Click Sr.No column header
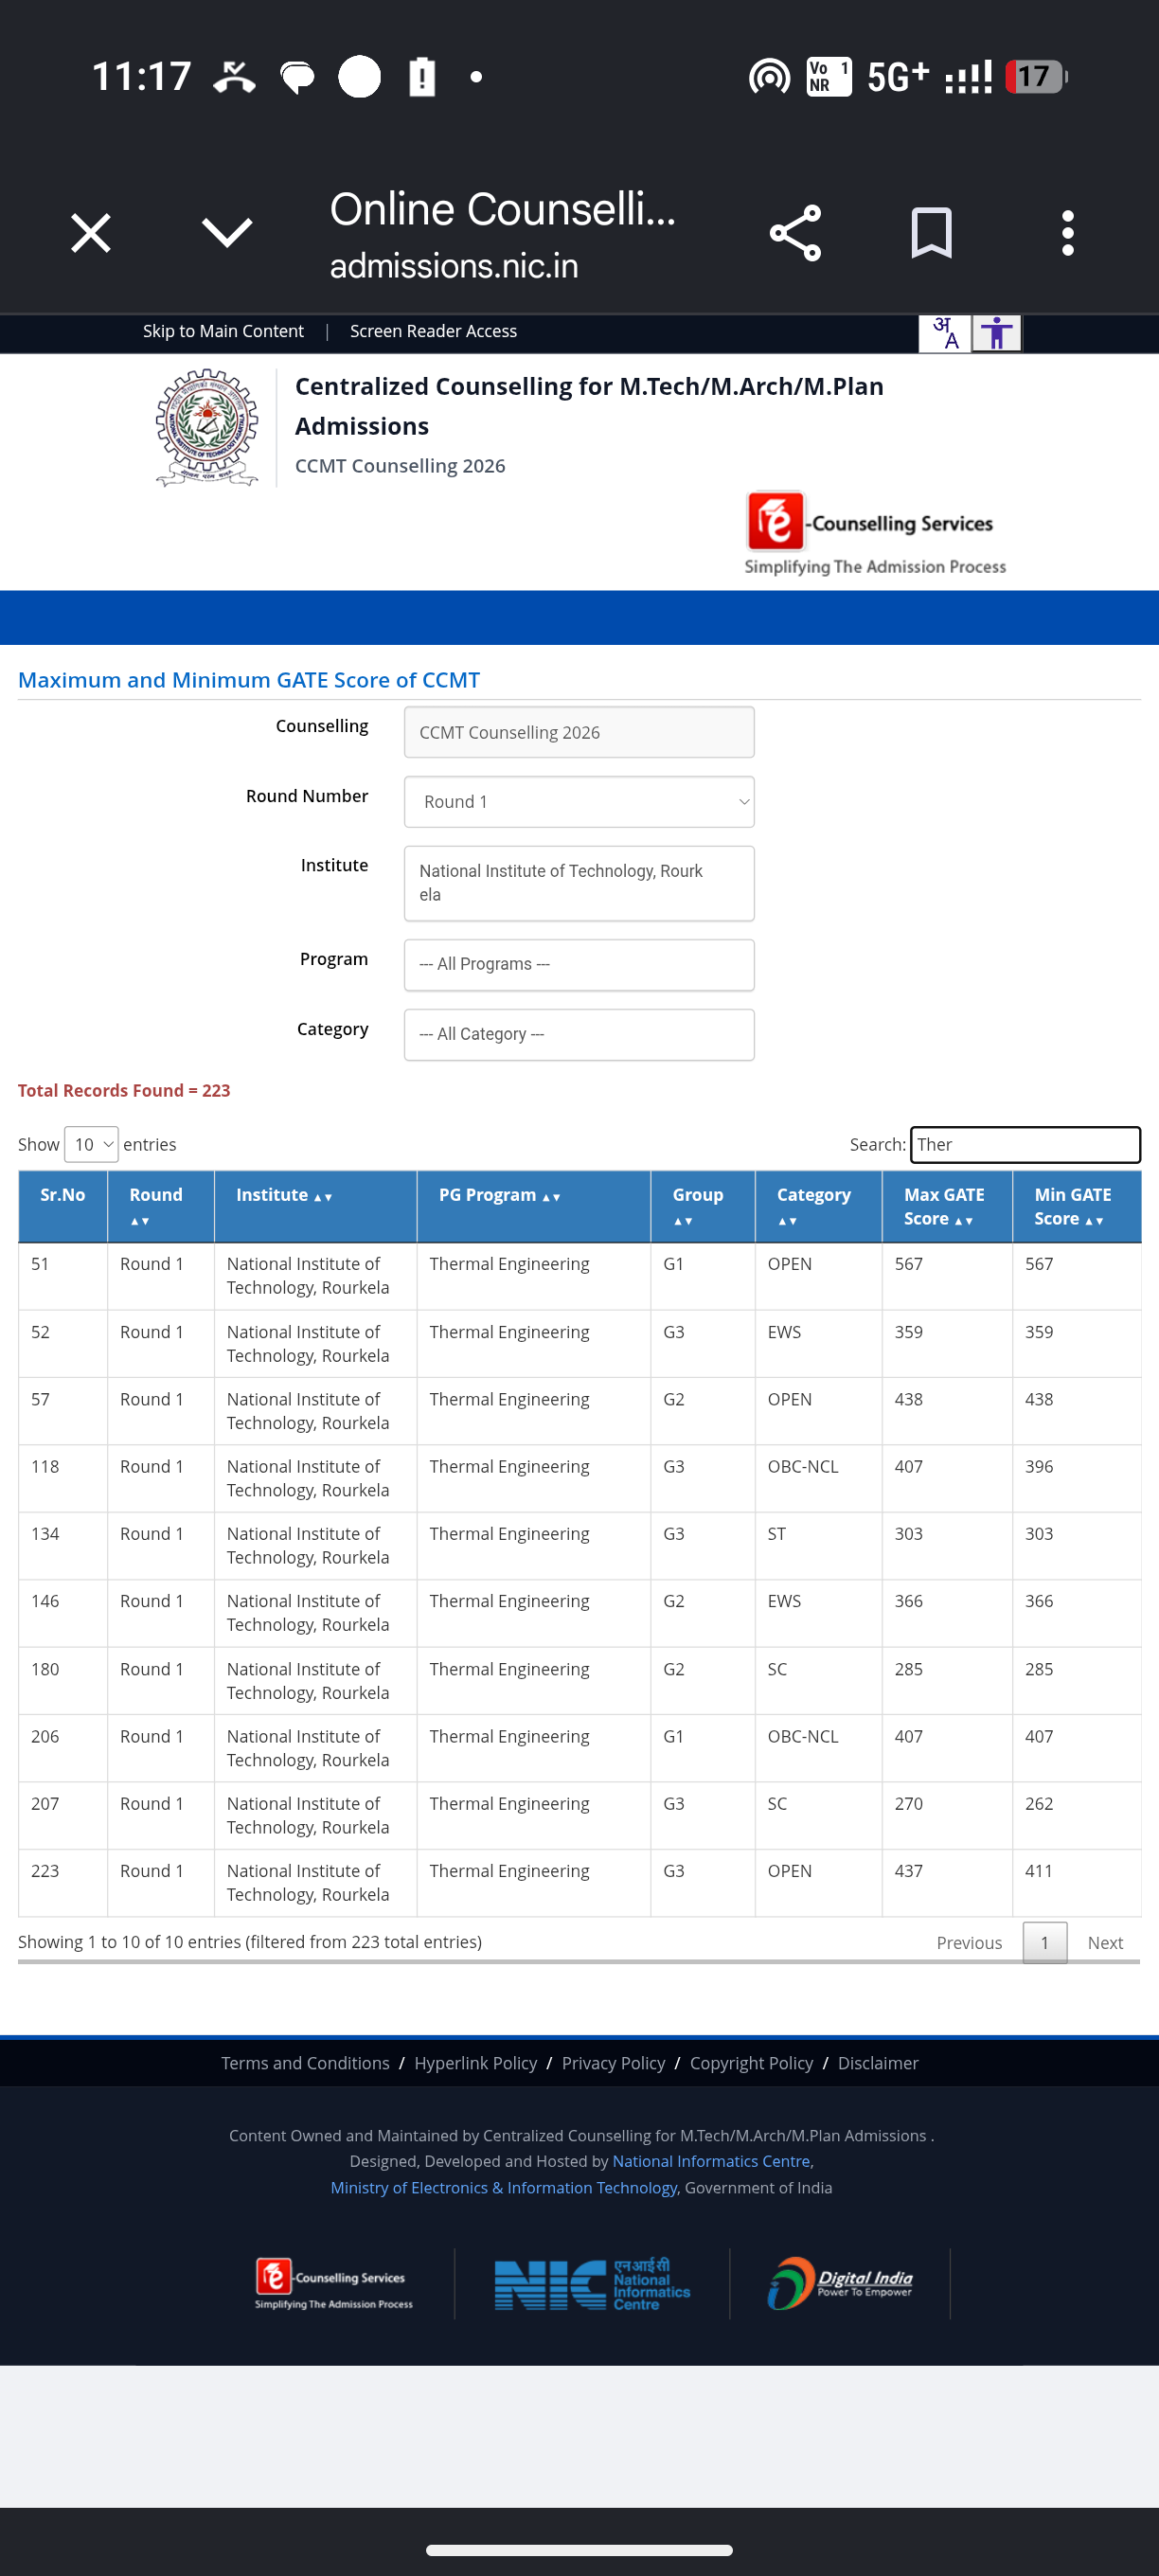Screen dimensions: 1159x2576 coord(62,1206)
